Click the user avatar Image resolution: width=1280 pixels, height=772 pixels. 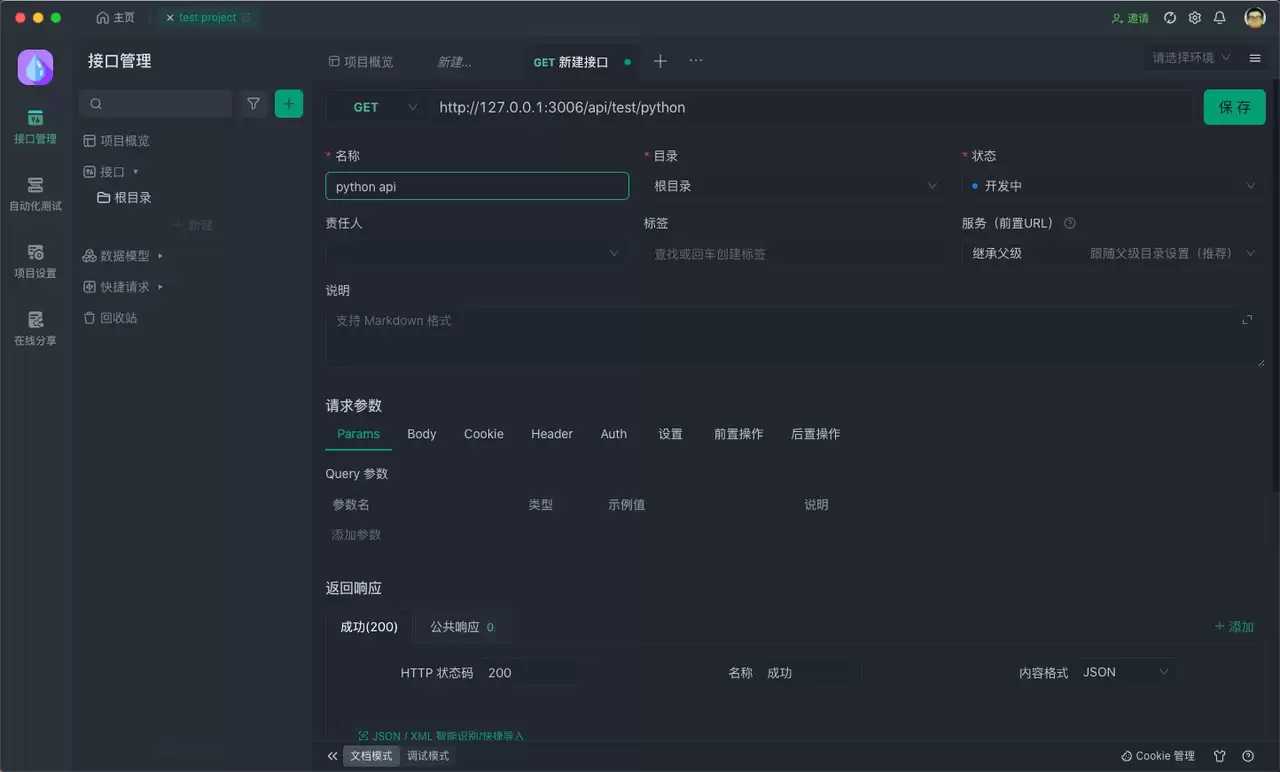click(x=1255, y=18)
